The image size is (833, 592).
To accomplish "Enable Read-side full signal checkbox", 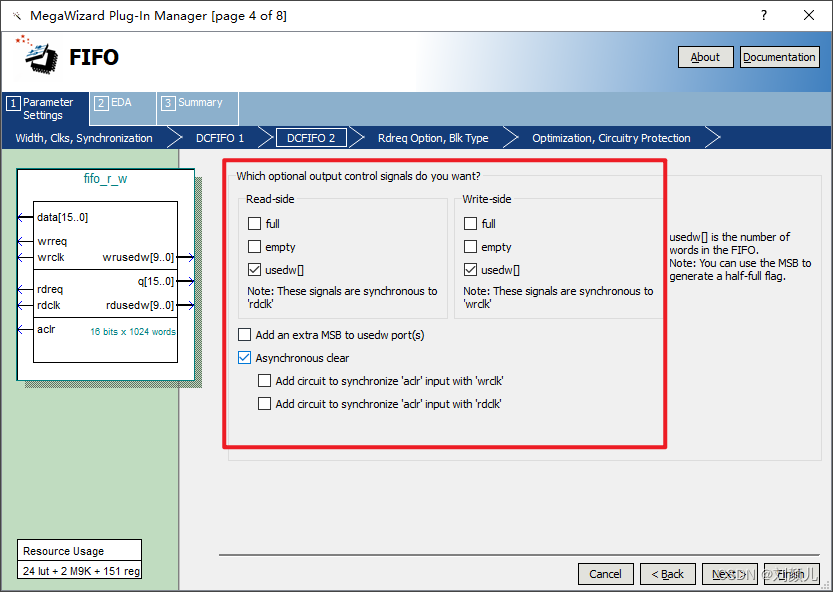I will coord(254,223).
